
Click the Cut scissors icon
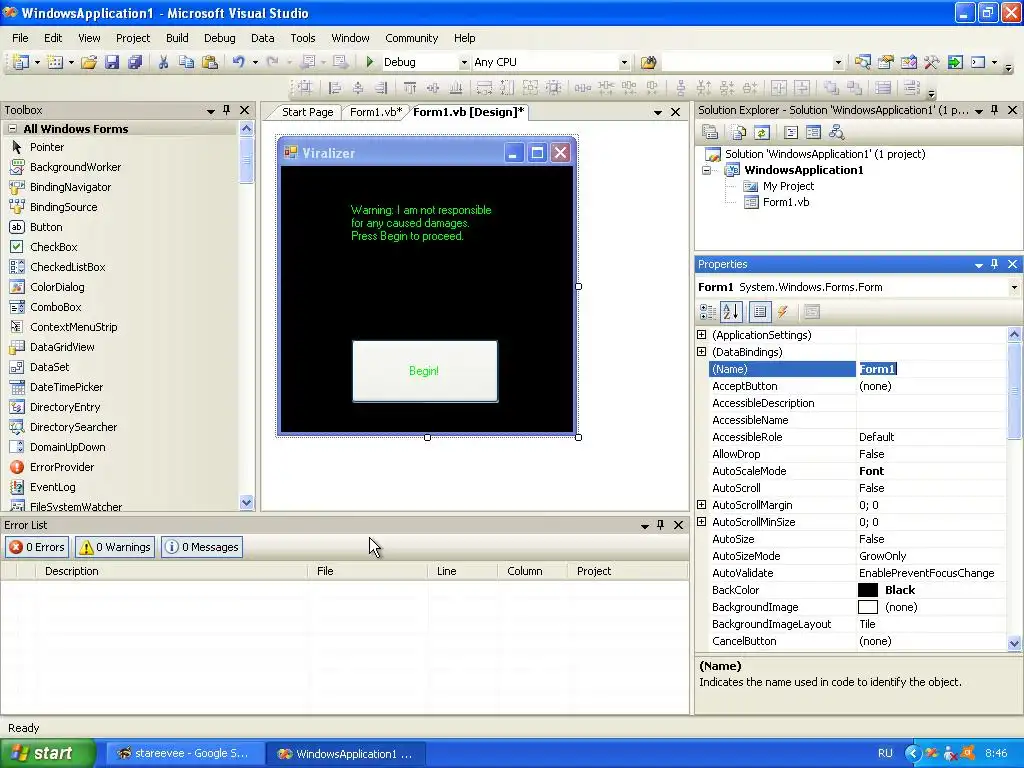[163, 62]
